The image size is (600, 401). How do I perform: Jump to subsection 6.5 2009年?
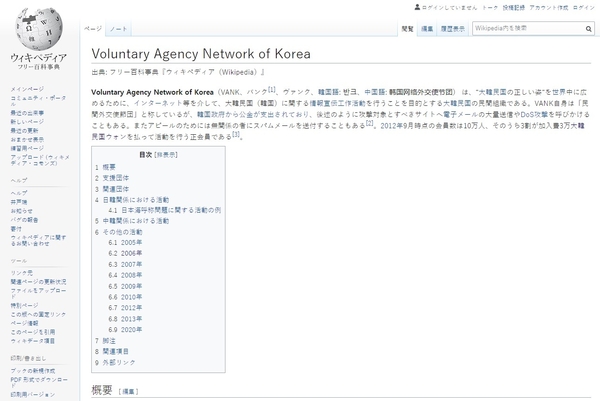pos(125,286)
